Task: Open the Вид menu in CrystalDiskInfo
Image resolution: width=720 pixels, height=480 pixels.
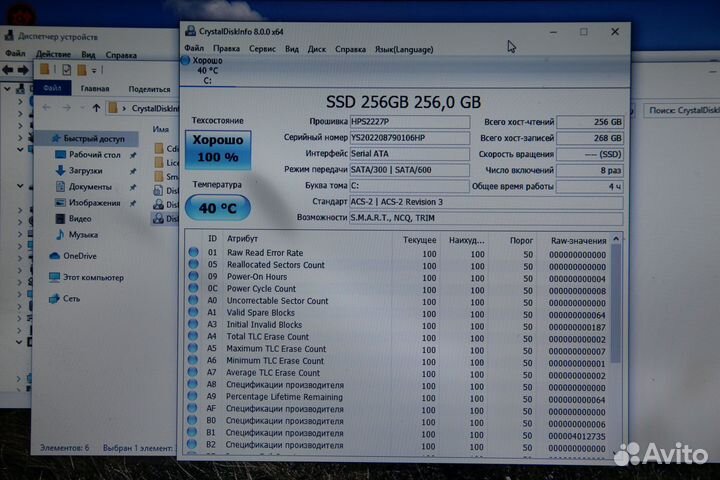Action: coord(292,49)
